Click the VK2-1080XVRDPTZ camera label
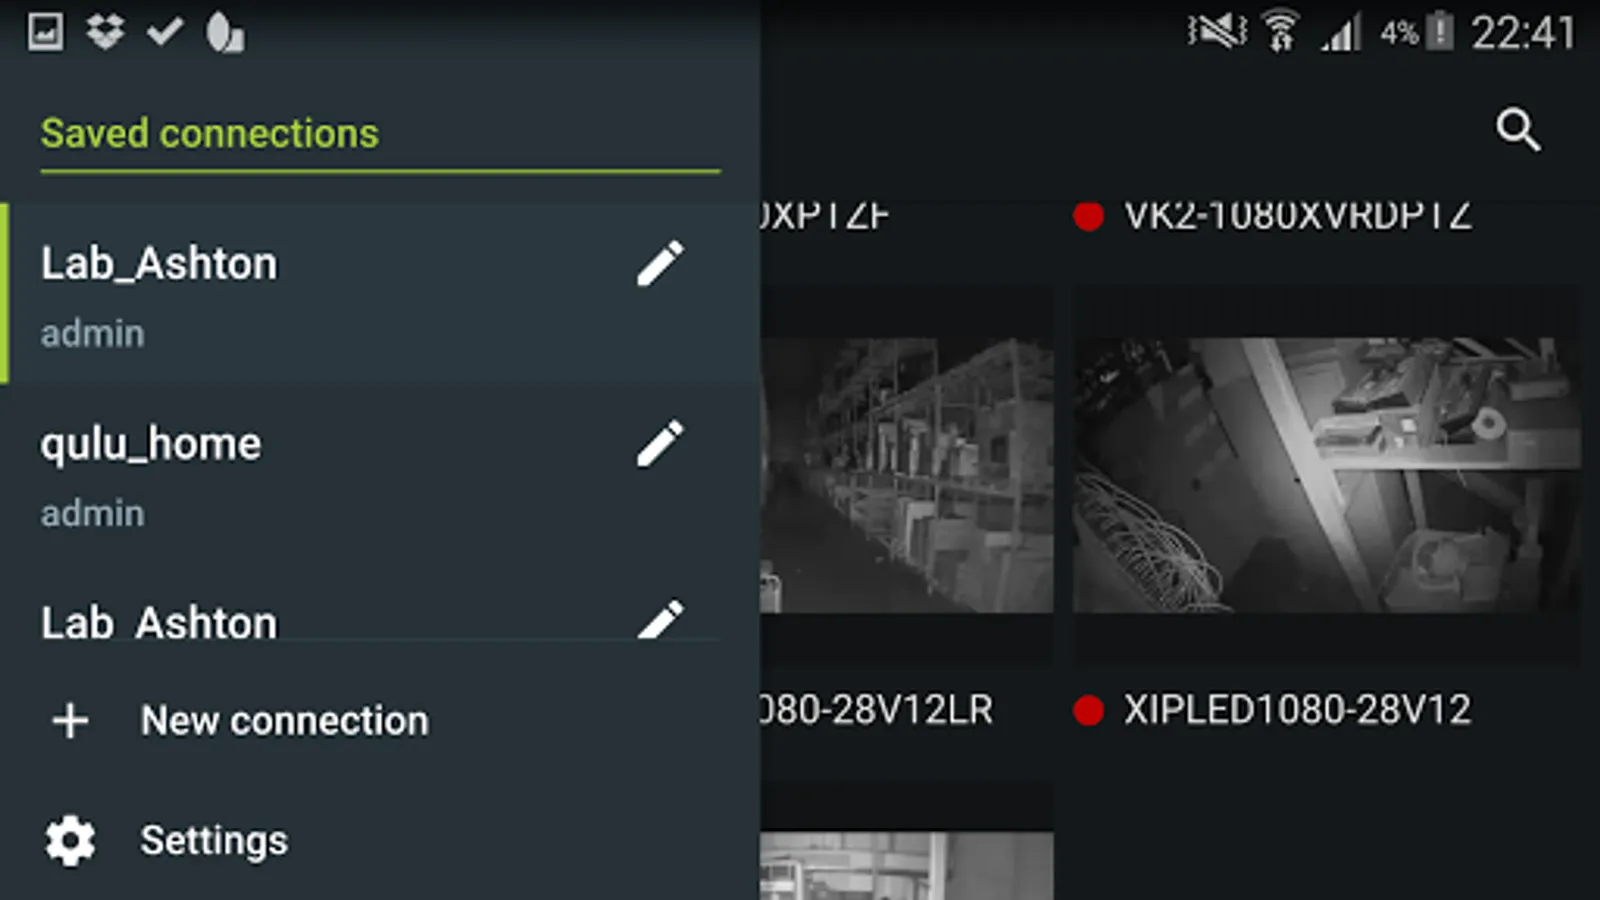Image resolution: width=1600 pixels, height=900 pixels. [x=1297, y=214]
